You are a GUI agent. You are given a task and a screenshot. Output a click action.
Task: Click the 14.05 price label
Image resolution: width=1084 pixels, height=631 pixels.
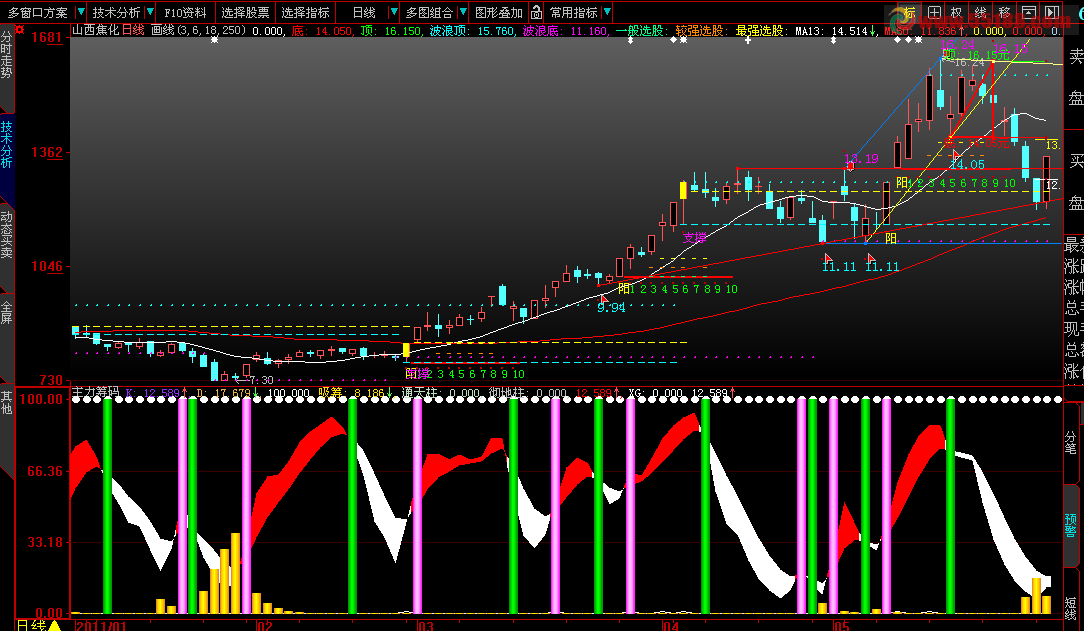(x=967, y=164)
